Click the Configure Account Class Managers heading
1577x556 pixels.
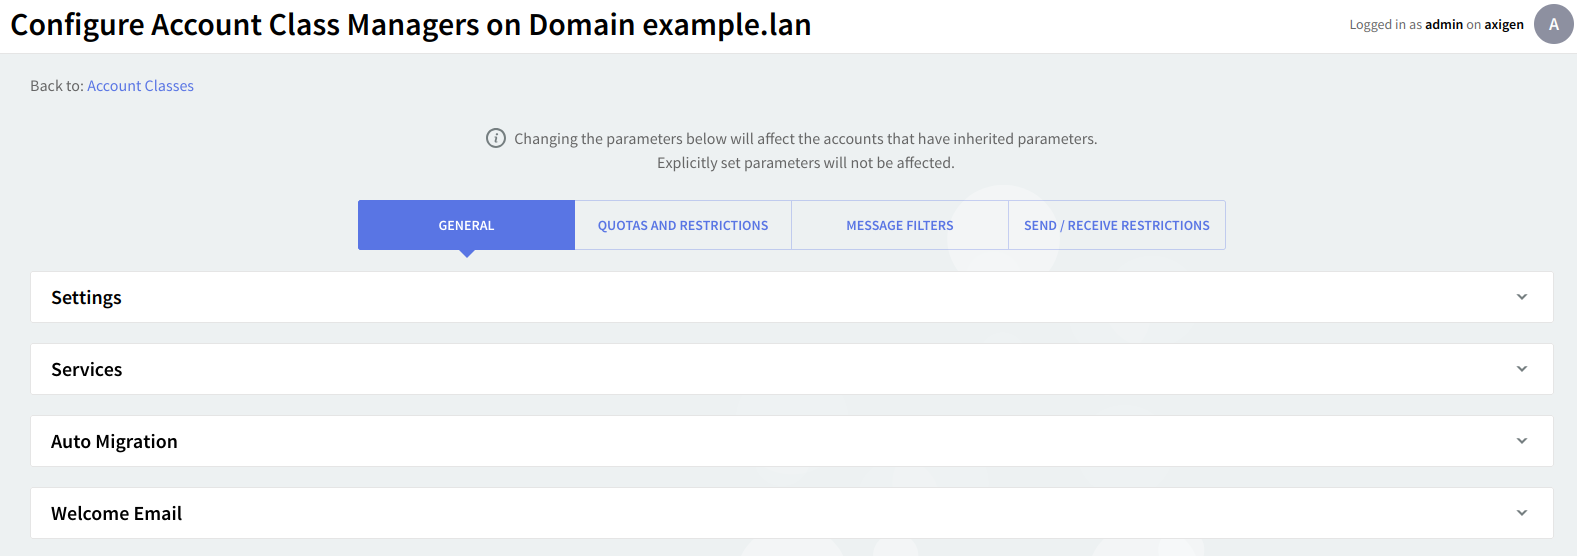[x=410, y=25]
